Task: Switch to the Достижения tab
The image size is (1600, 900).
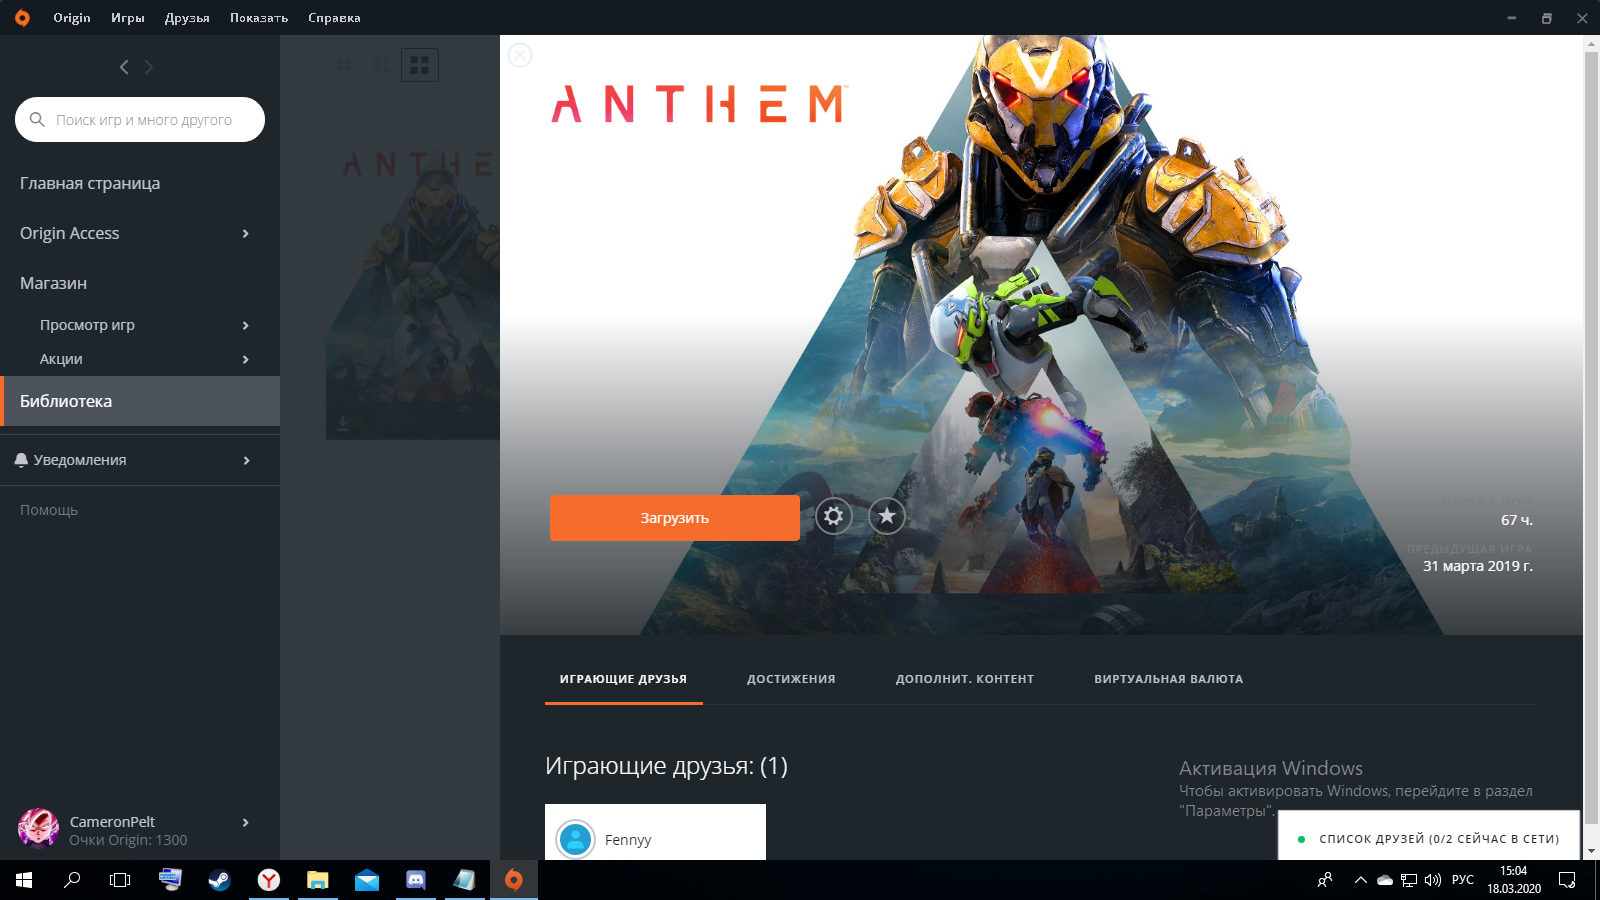Action: [791, 679]
